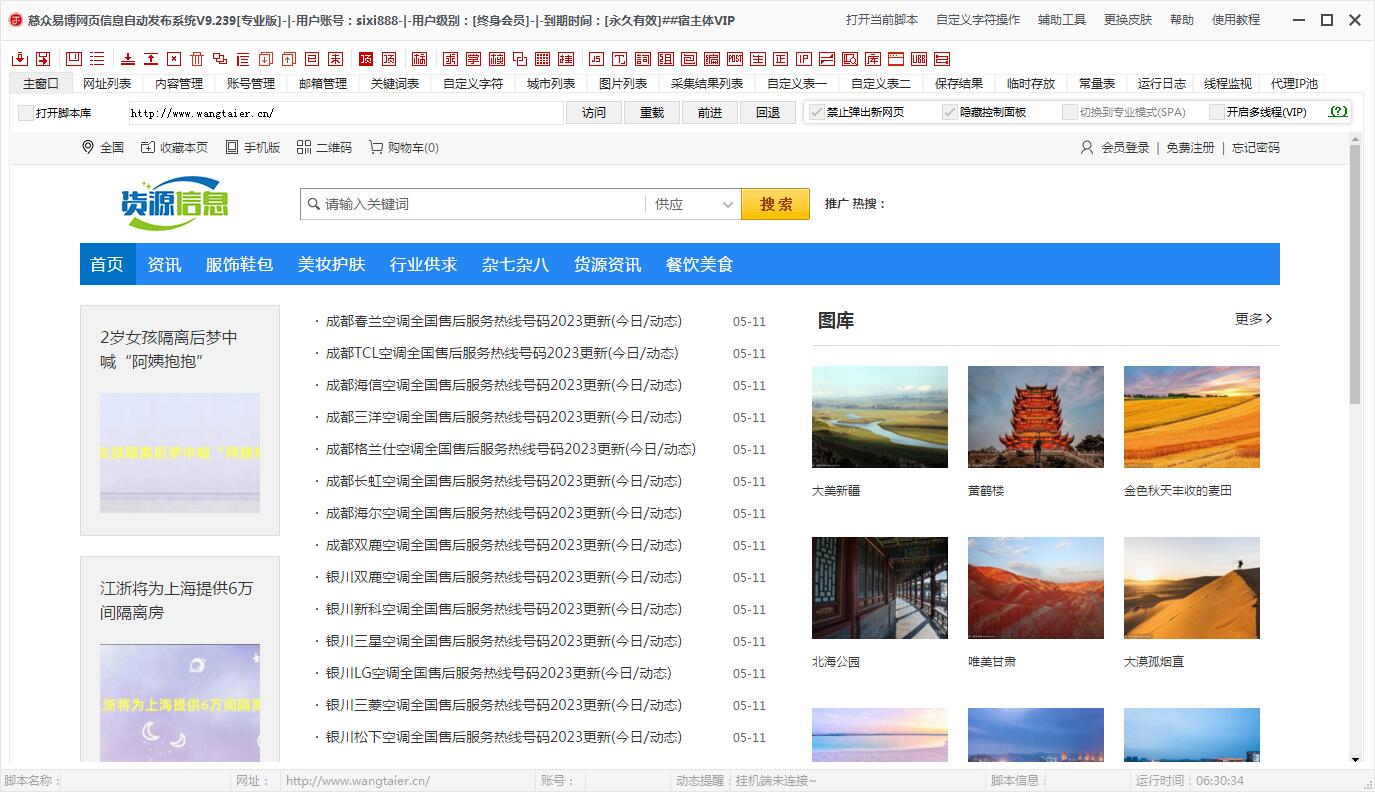Click the outlined 顶 icon
The image size is (1375, 792).
[x=389, y=59]
